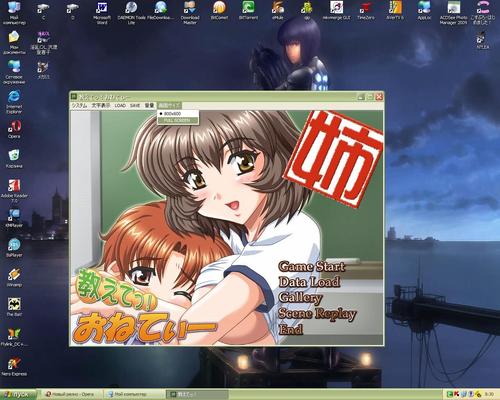The image size is (500, 400).
Task: Click the game window title bar icon
Action: tap(74, 97)
